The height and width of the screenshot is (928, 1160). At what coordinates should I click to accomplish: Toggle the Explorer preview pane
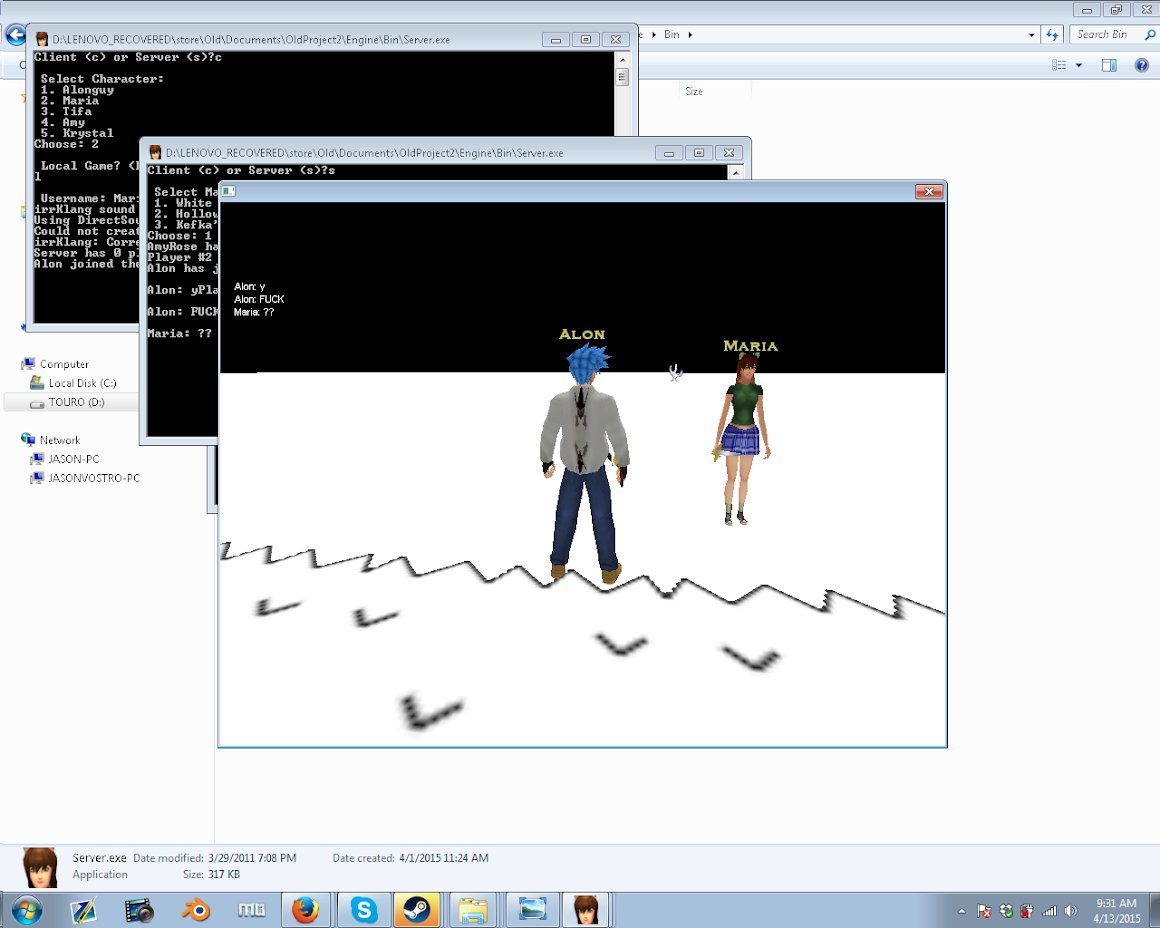(1109, 65)
